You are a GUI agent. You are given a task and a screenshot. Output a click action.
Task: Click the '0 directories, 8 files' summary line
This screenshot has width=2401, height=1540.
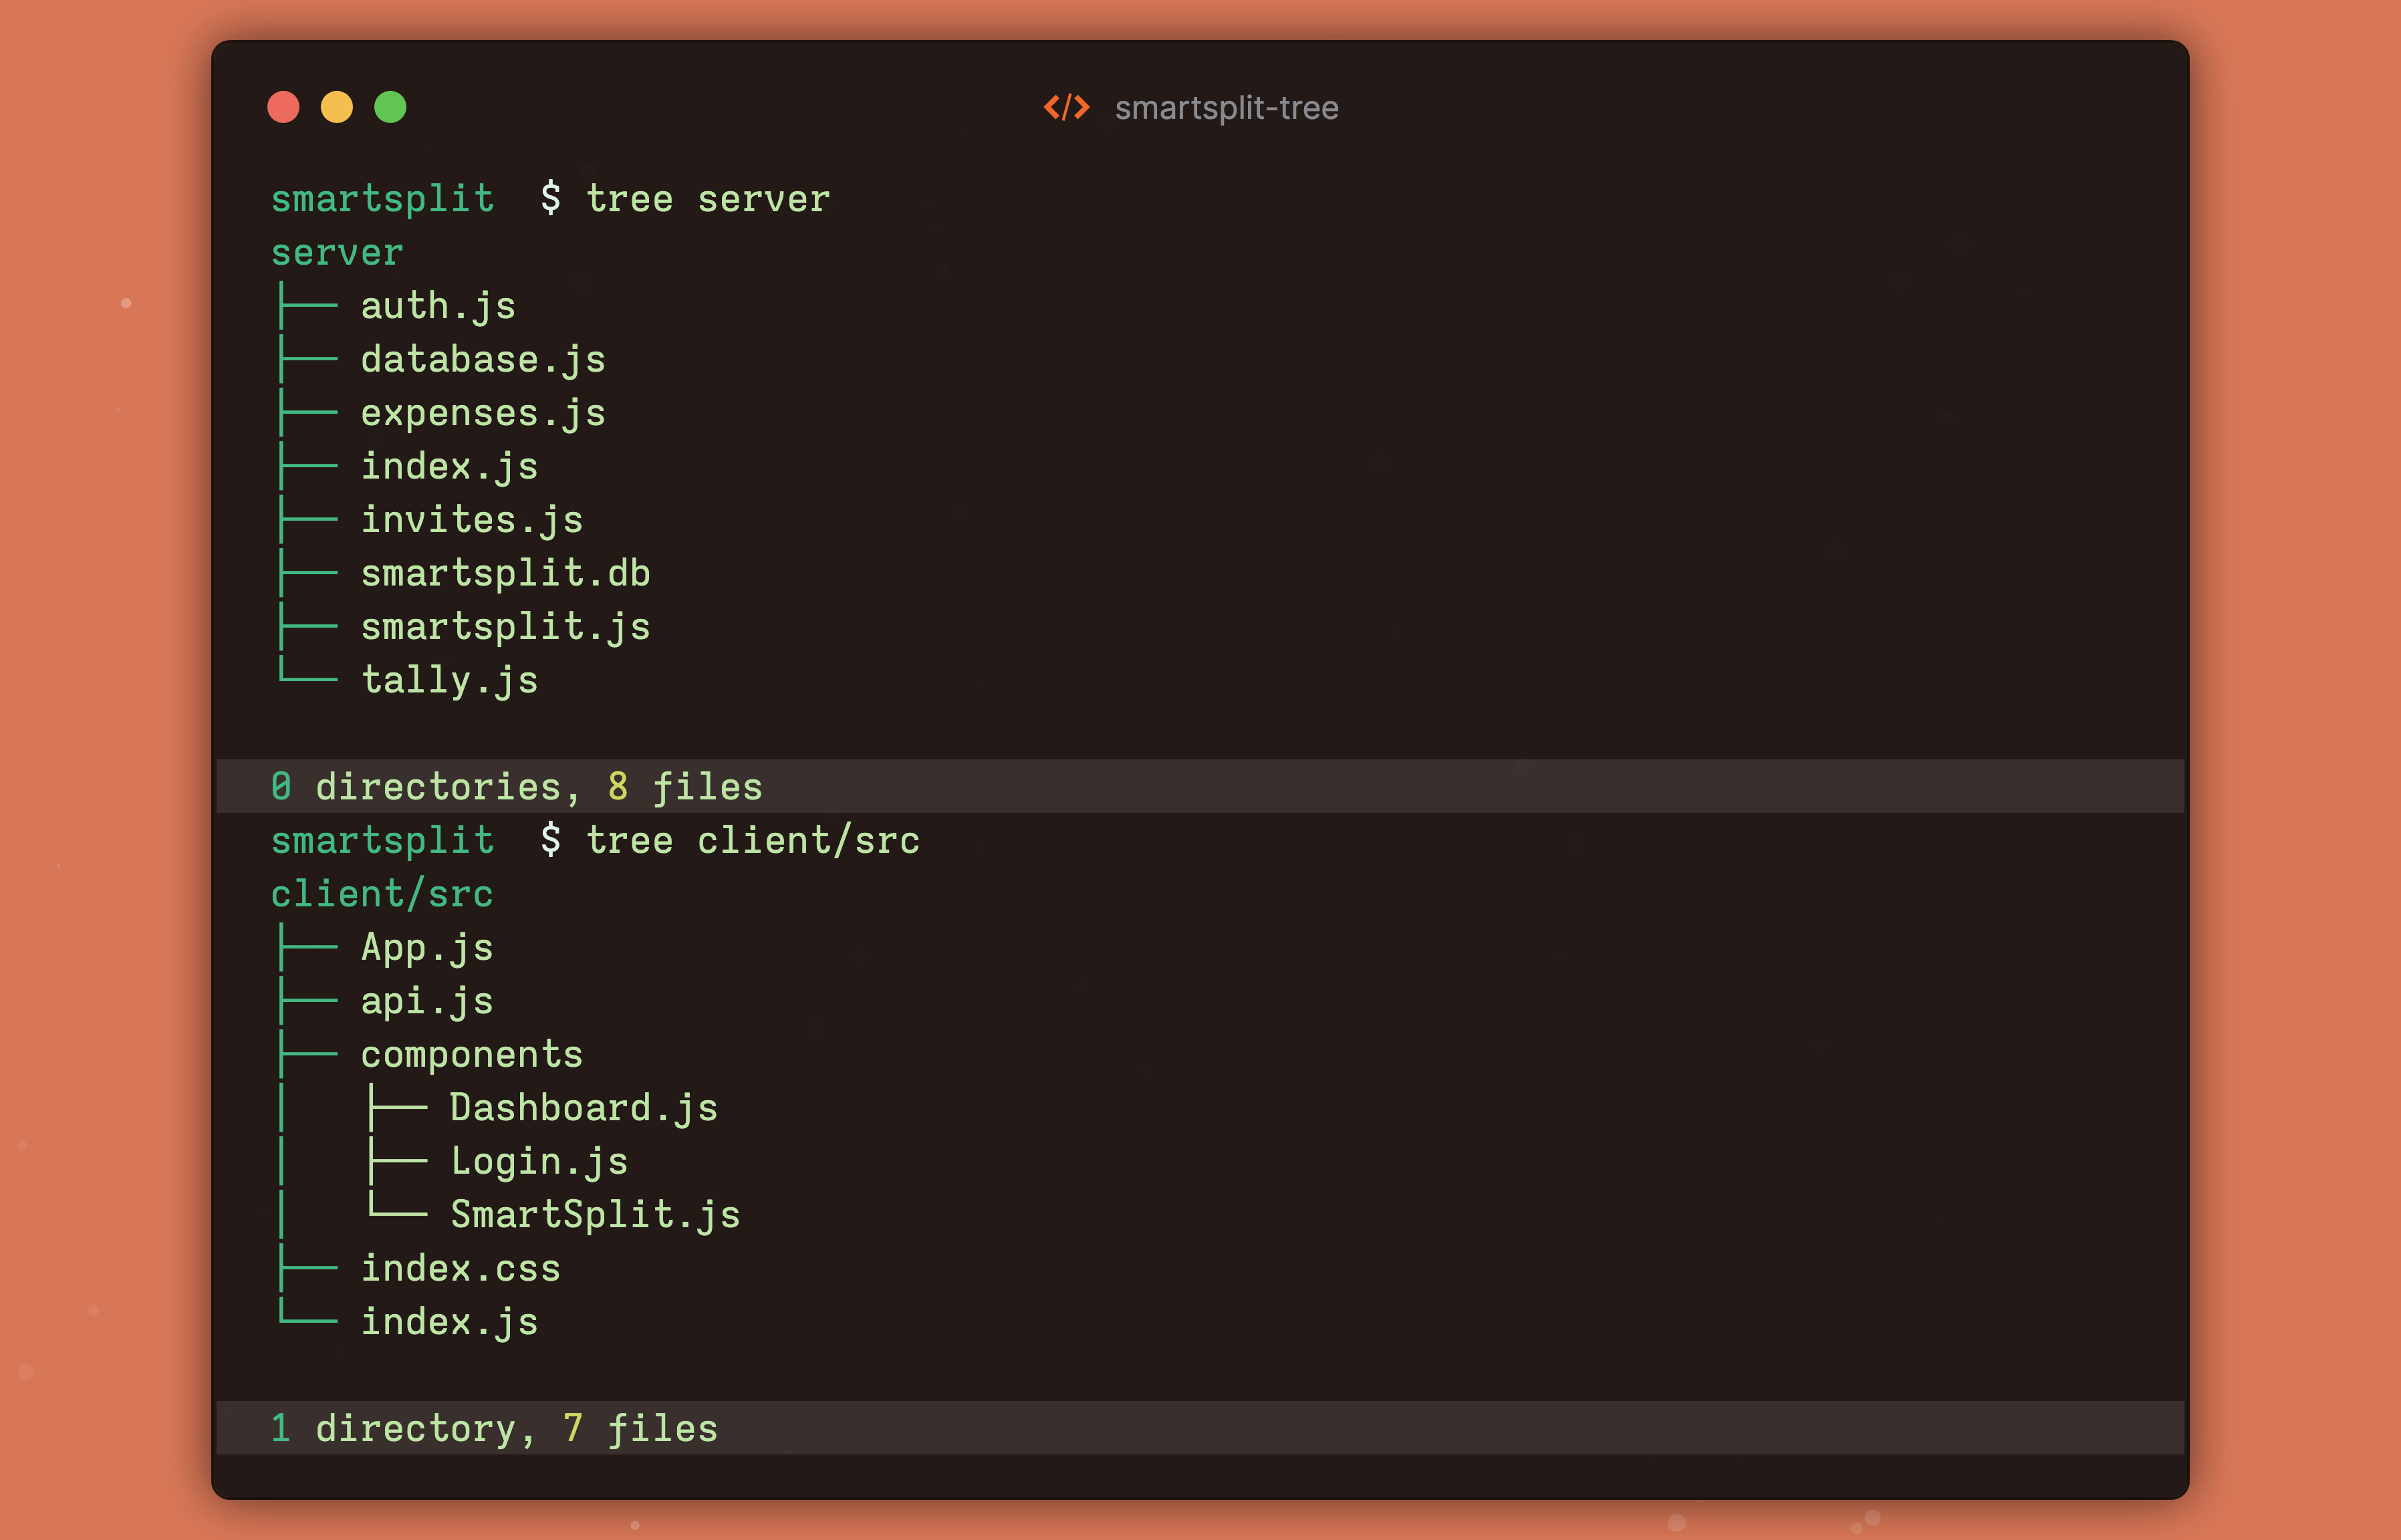pyautogui.click(x=516, y=787)
